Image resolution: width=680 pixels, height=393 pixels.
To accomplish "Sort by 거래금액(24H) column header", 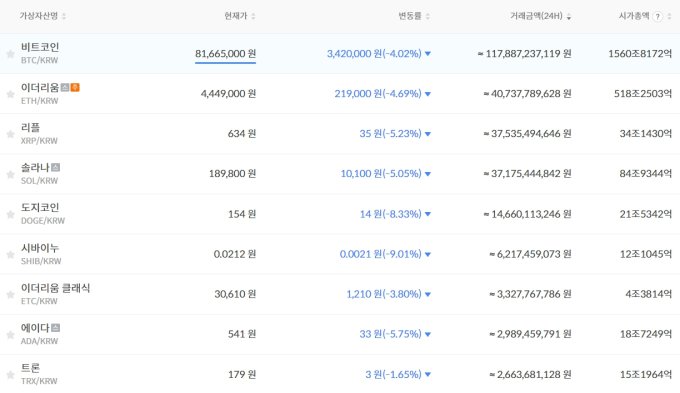I will pyautogui.click(x=540, y=16).
